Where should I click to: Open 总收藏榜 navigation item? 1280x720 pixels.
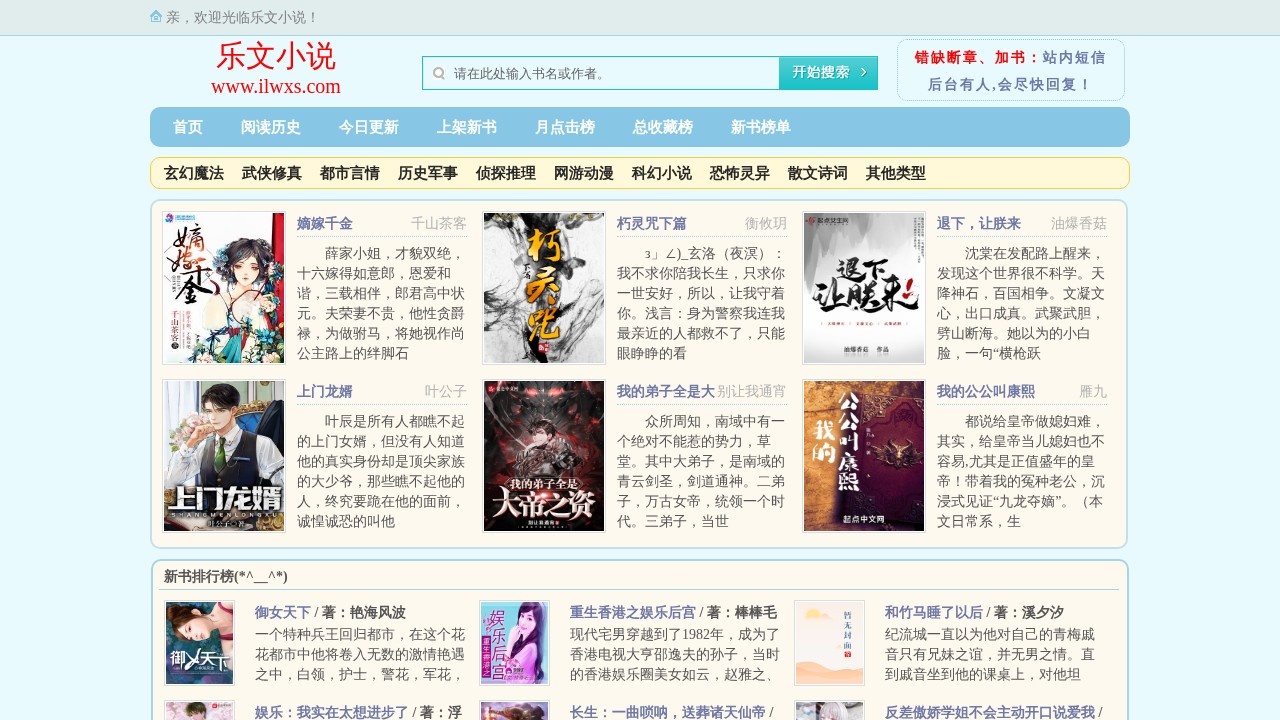[x=663, y=127]
